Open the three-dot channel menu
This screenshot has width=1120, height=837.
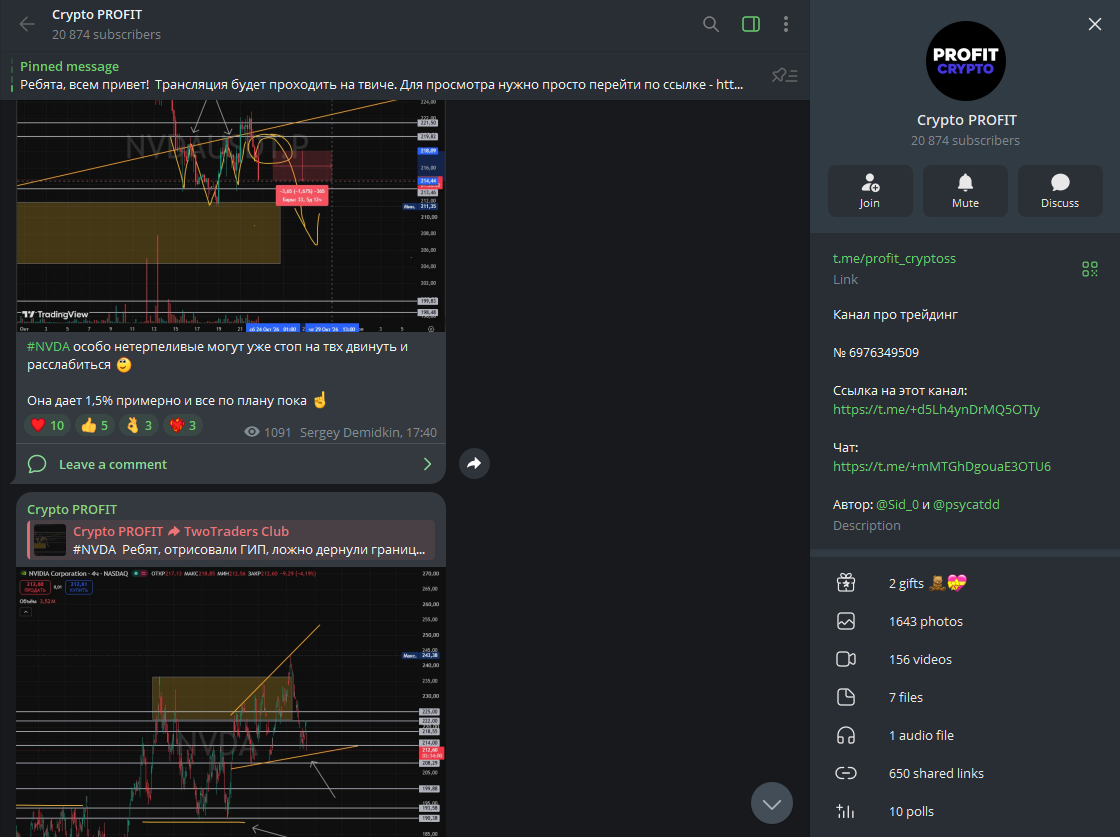(x=786, y=24)
